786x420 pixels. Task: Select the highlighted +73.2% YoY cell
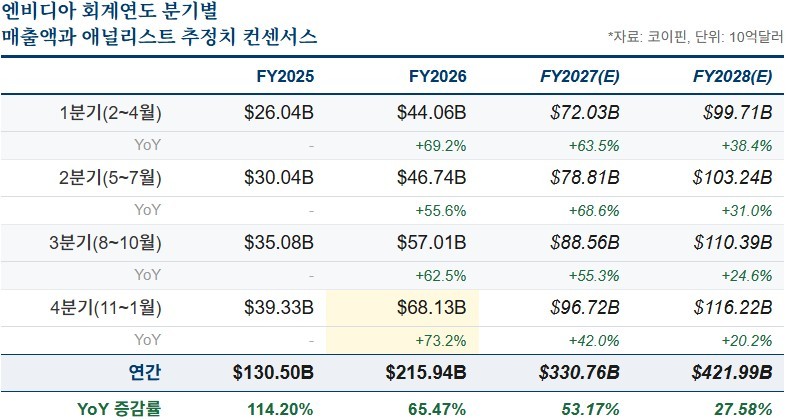tap(441, 340)
